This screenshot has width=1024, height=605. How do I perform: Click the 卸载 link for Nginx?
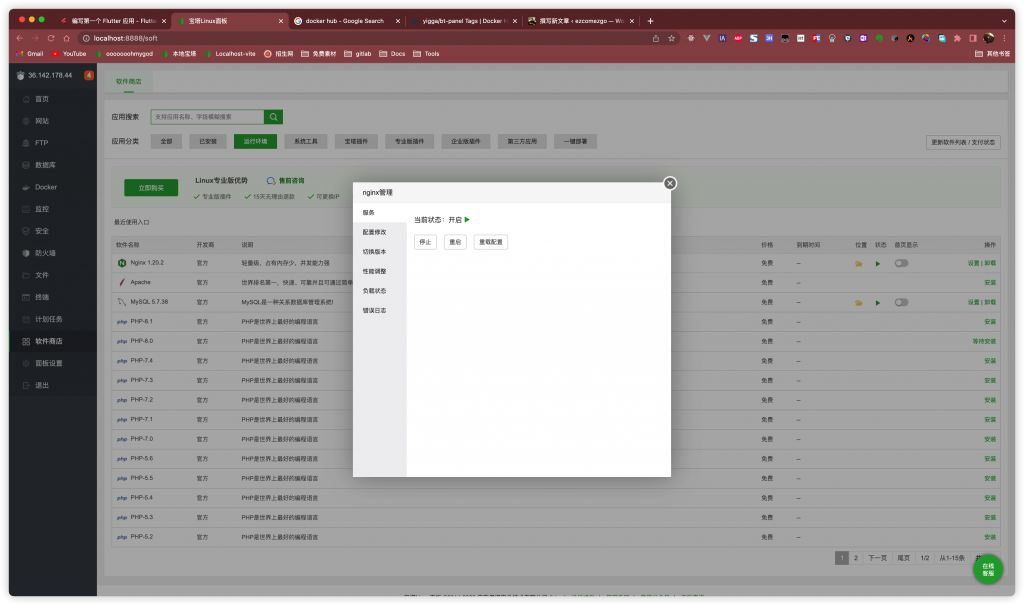[x=990, y=263]
